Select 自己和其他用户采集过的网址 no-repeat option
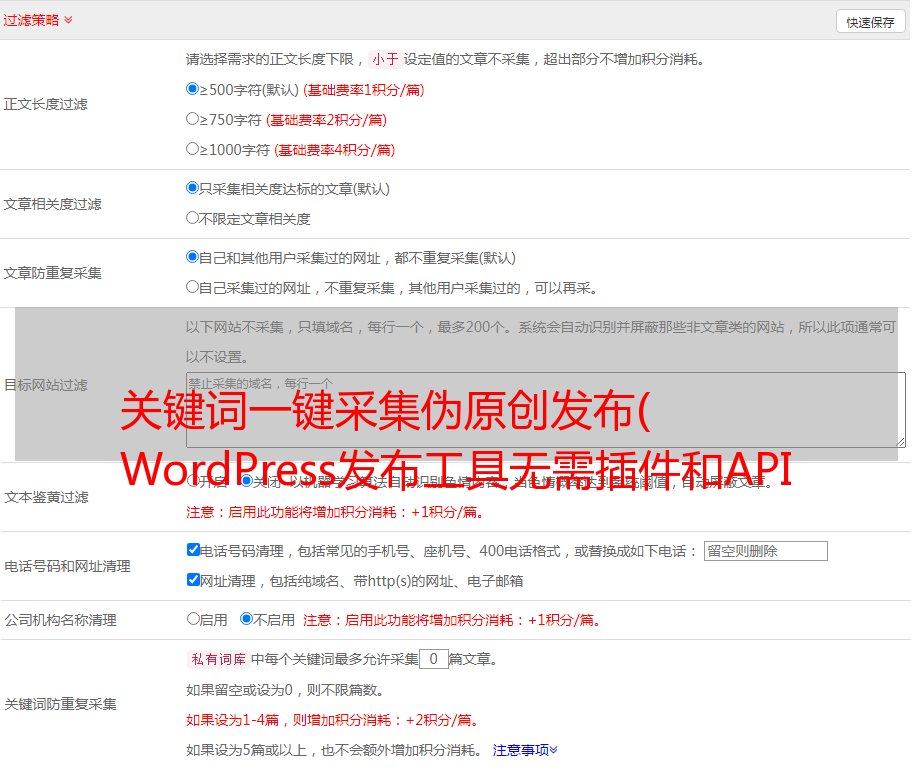 192,257
